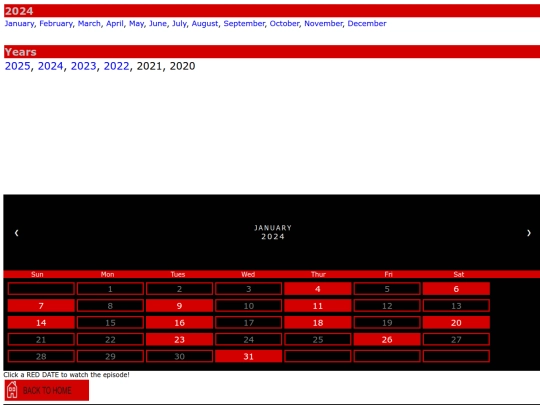Open the September month link
The width and height of the screenshot is (540, 405).
pos(244,23)
